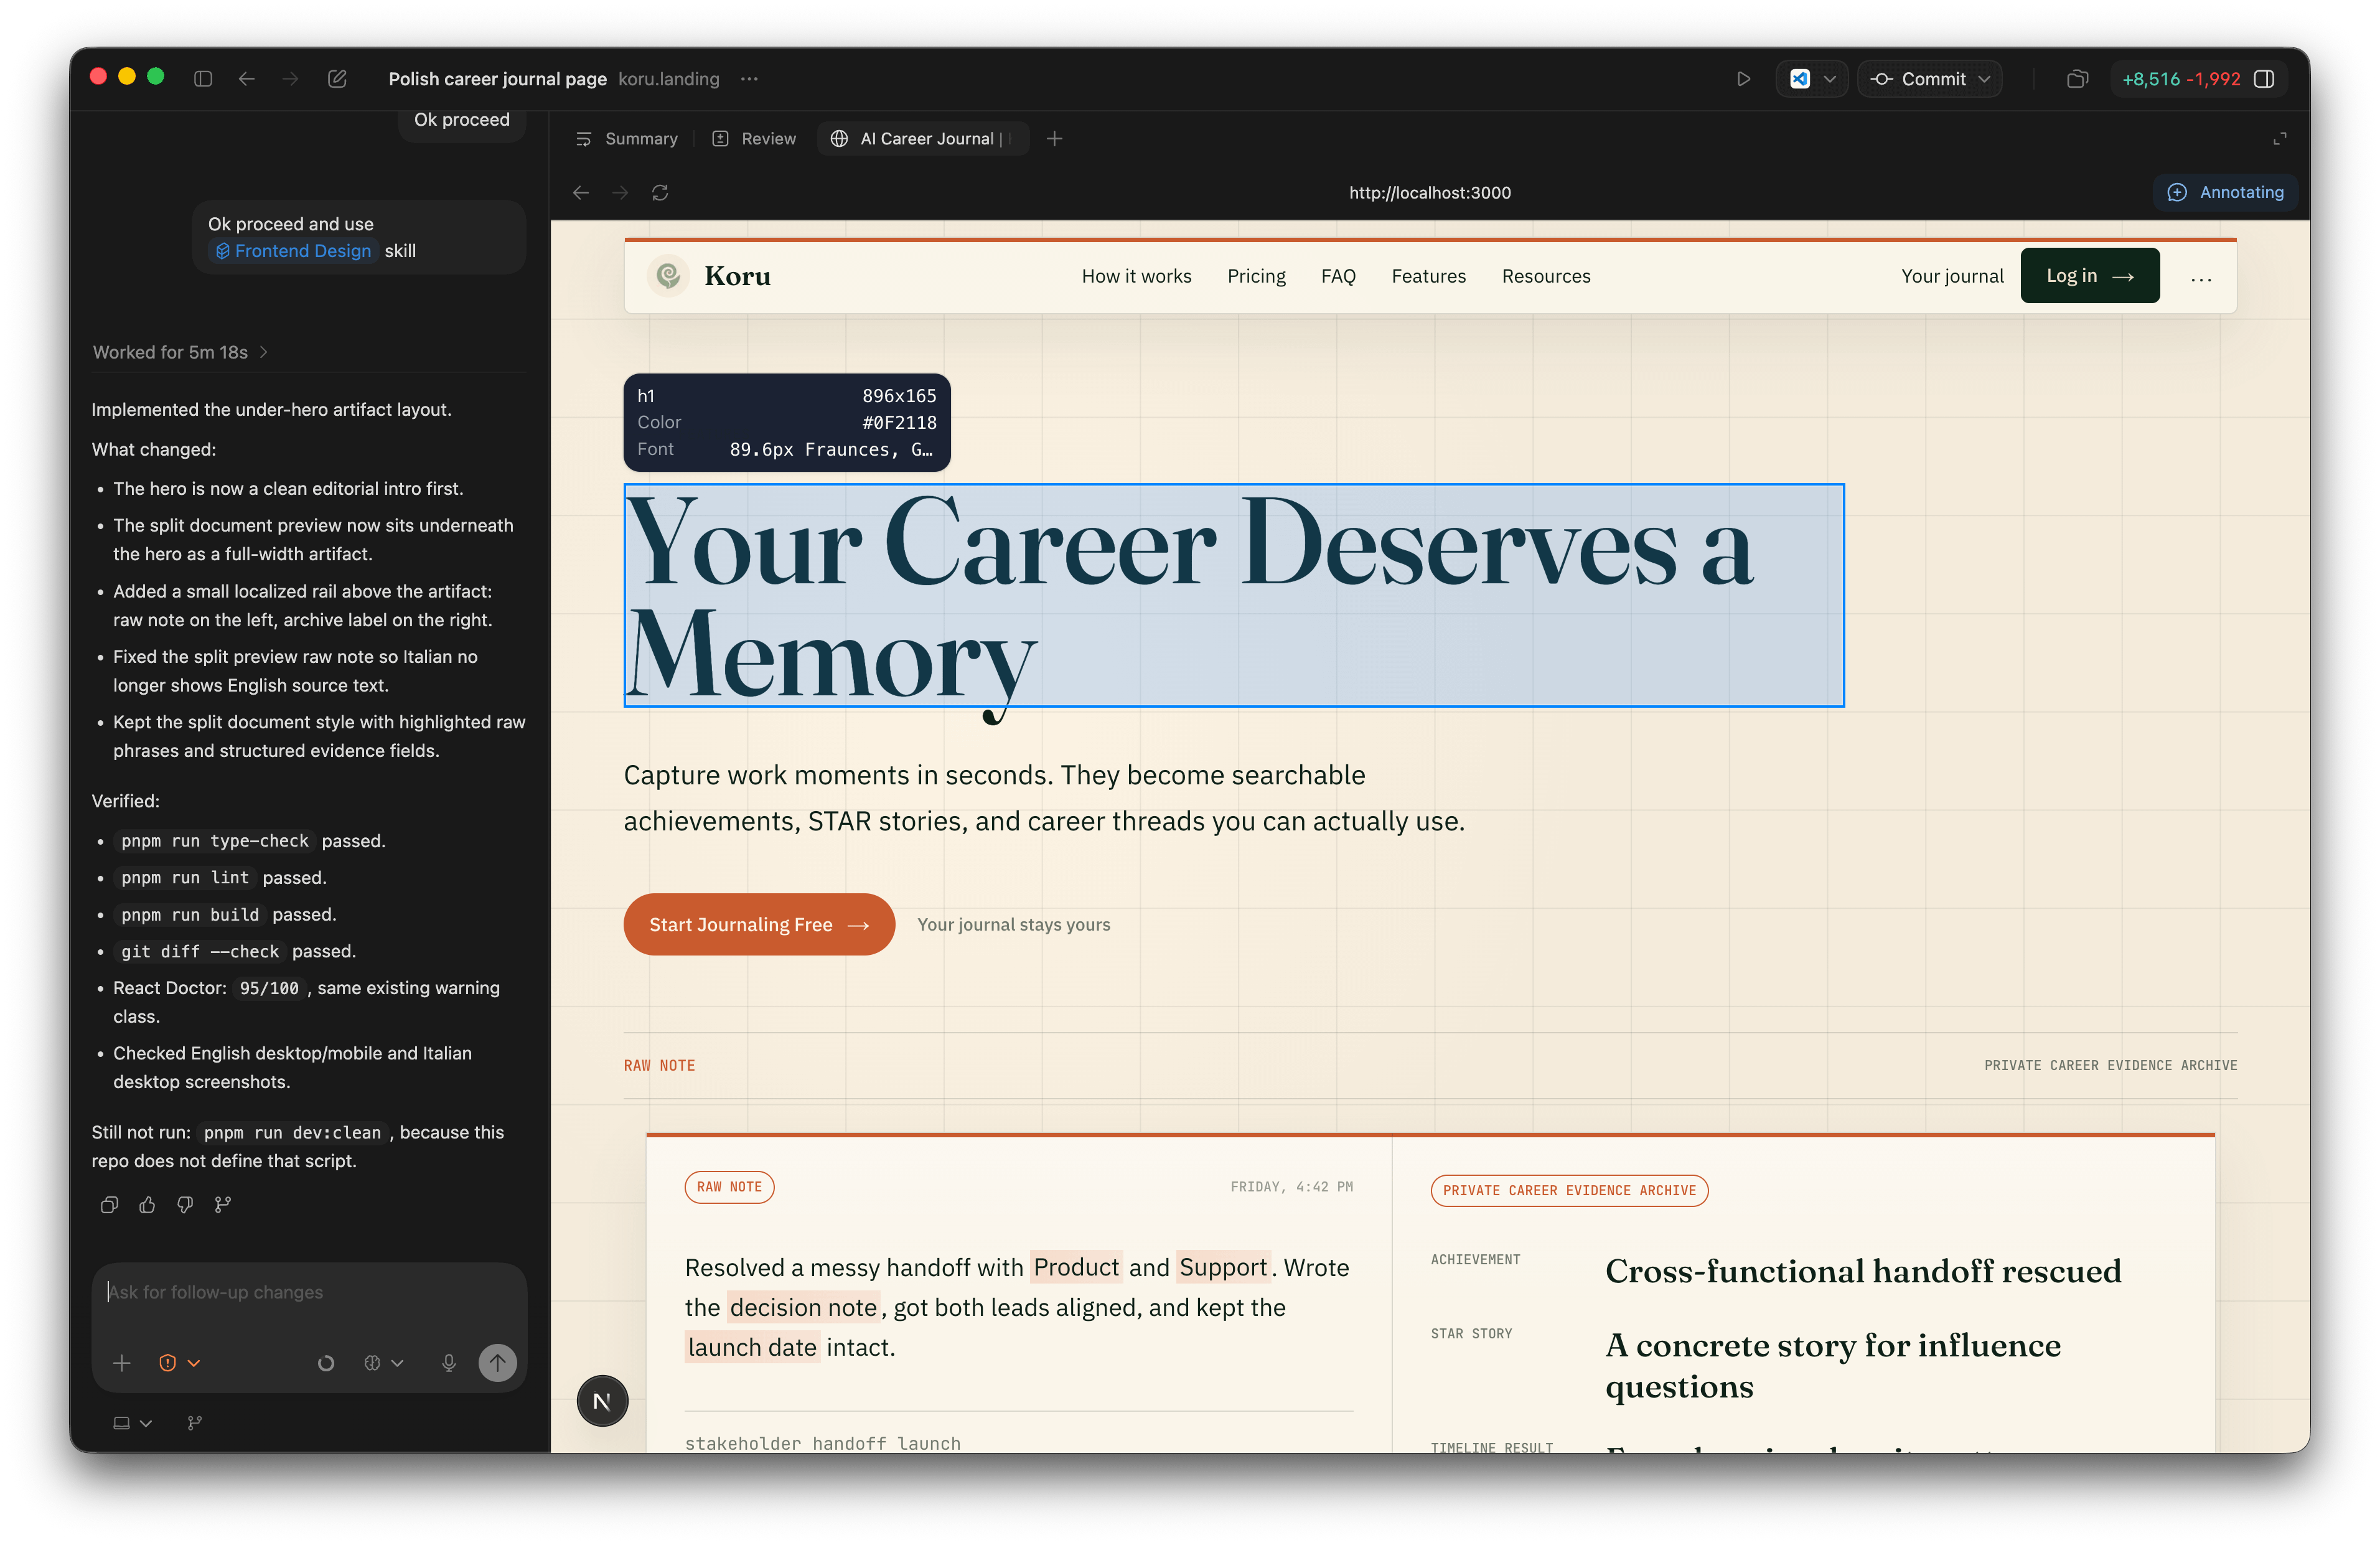The width and height of the screenshot is (2380, 1545).
Task: Select the AI Career Journal tab
Action: click(922, 139)
